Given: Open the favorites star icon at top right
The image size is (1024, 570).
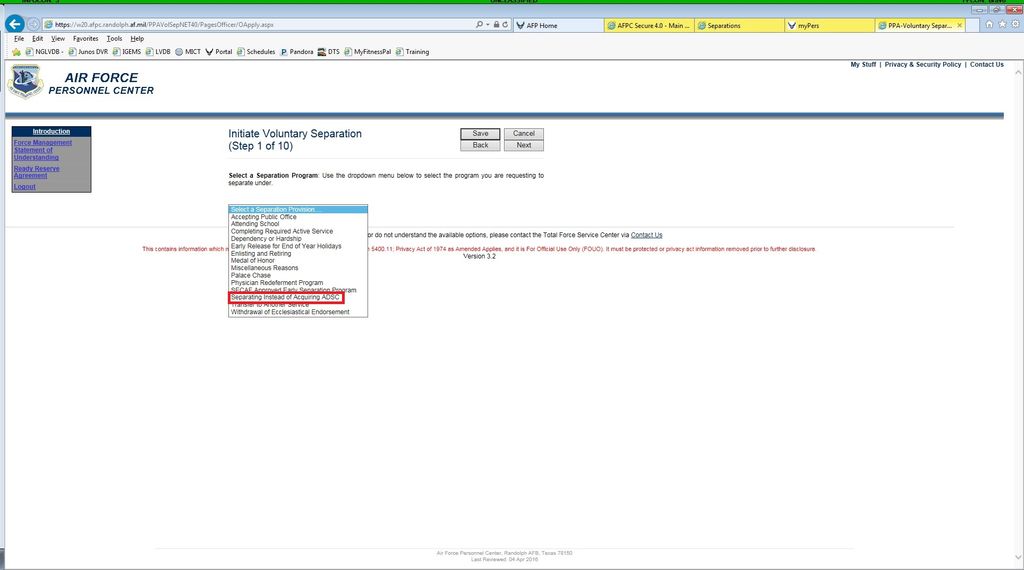Looking at the screenshot, I should point(1002,24).
